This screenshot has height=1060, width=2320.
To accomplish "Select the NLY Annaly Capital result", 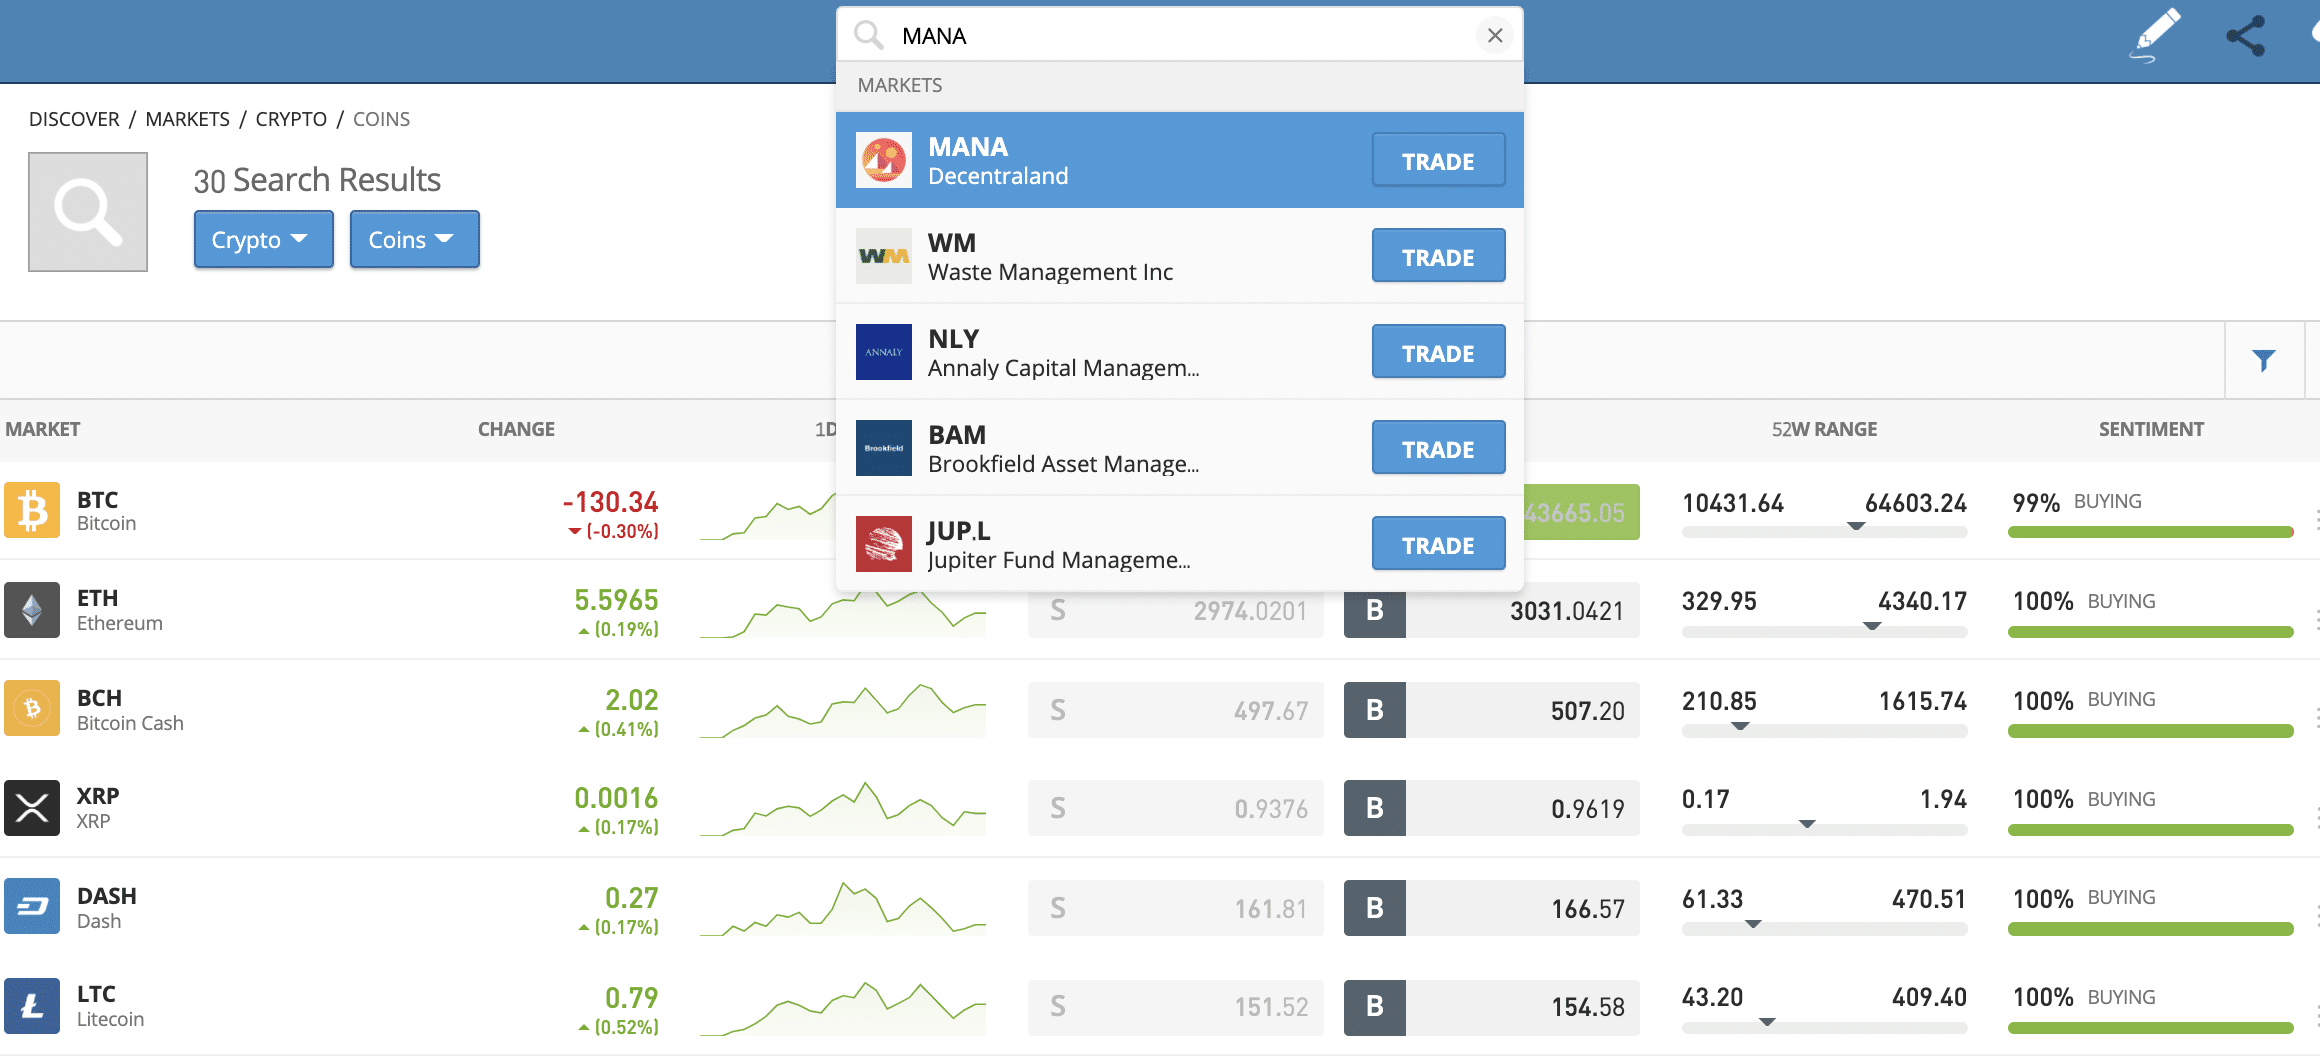I will (x=1180, y=352).
